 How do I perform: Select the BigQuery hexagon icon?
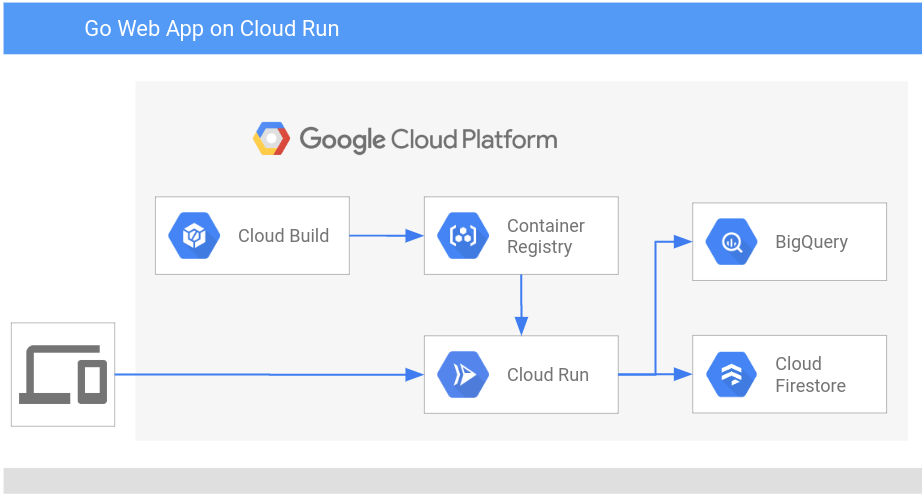pos(730,242)
